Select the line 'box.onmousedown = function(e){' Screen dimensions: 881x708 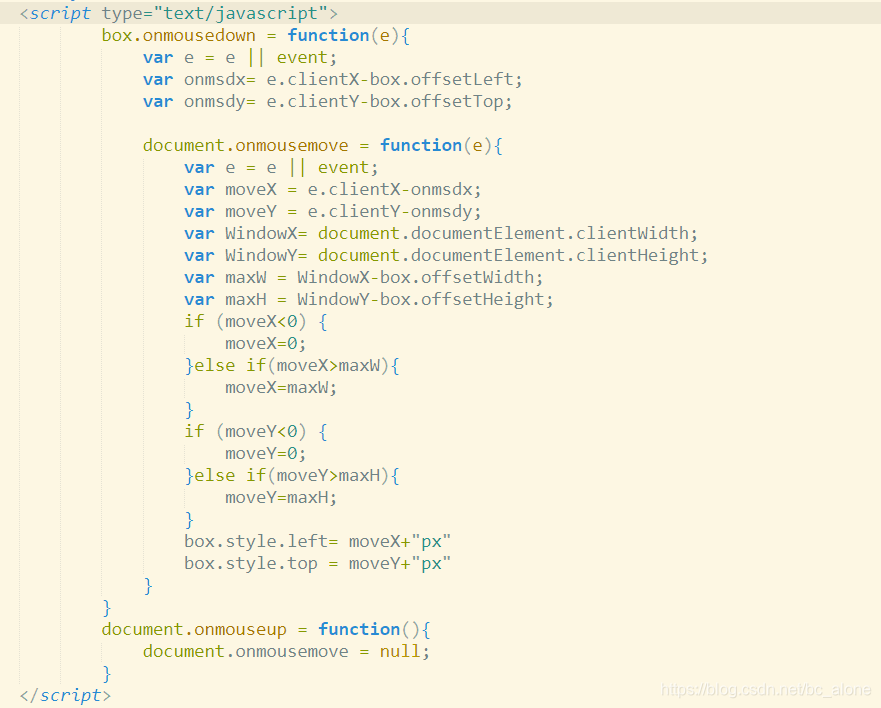tap(256, 35)
